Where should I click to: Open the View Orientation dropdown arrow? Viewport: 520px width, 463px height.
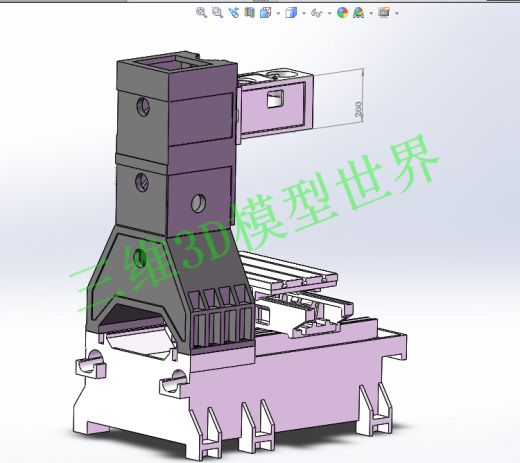(x=278, y=14)
